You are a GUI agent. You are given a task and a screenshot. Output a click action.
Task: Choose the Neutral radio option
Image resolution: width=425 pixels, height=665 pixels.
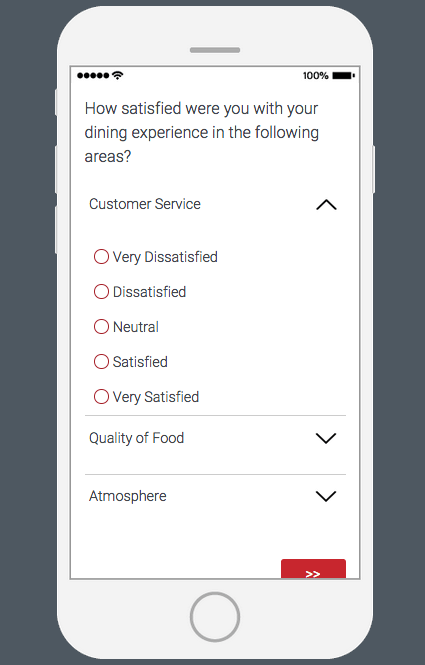pyautogui.click(x=101, y=327)
